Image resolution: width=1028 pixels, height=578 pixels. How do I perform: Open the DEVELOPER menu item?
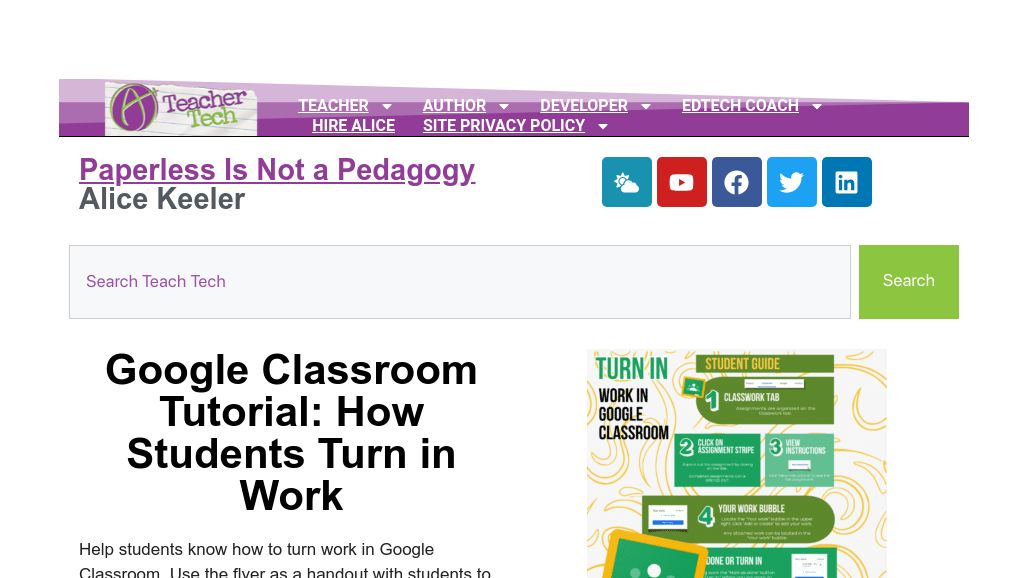pyautogui.click(x=583, y=106)
